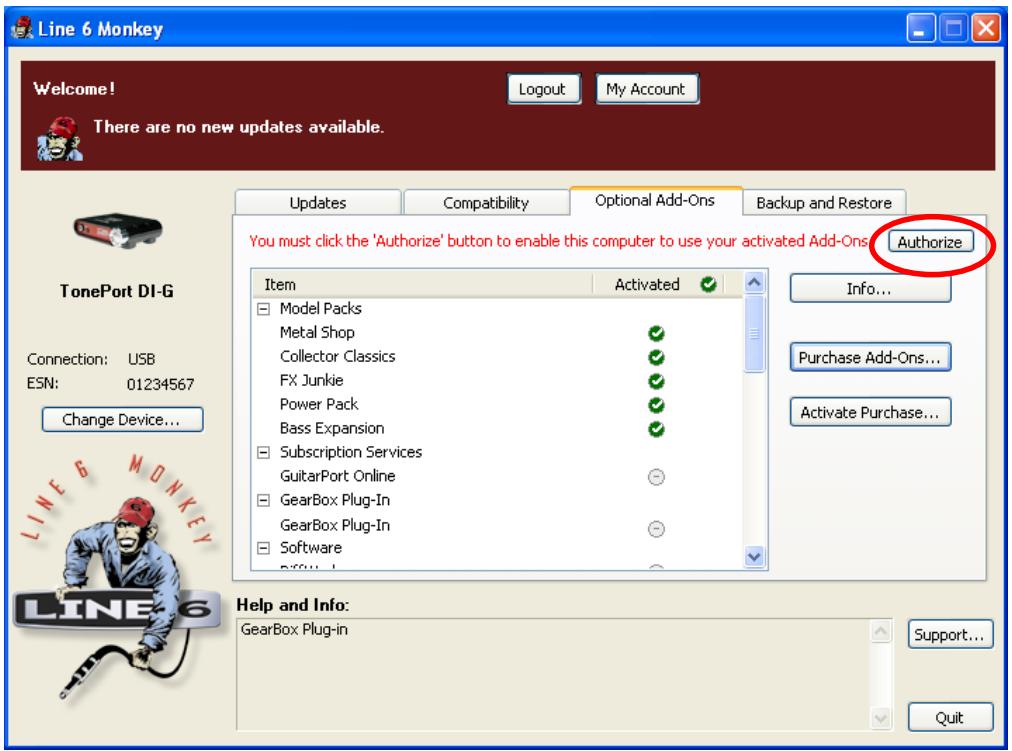
Task: Click add-ons list scroll down arrow
Action: click(754, 556)
